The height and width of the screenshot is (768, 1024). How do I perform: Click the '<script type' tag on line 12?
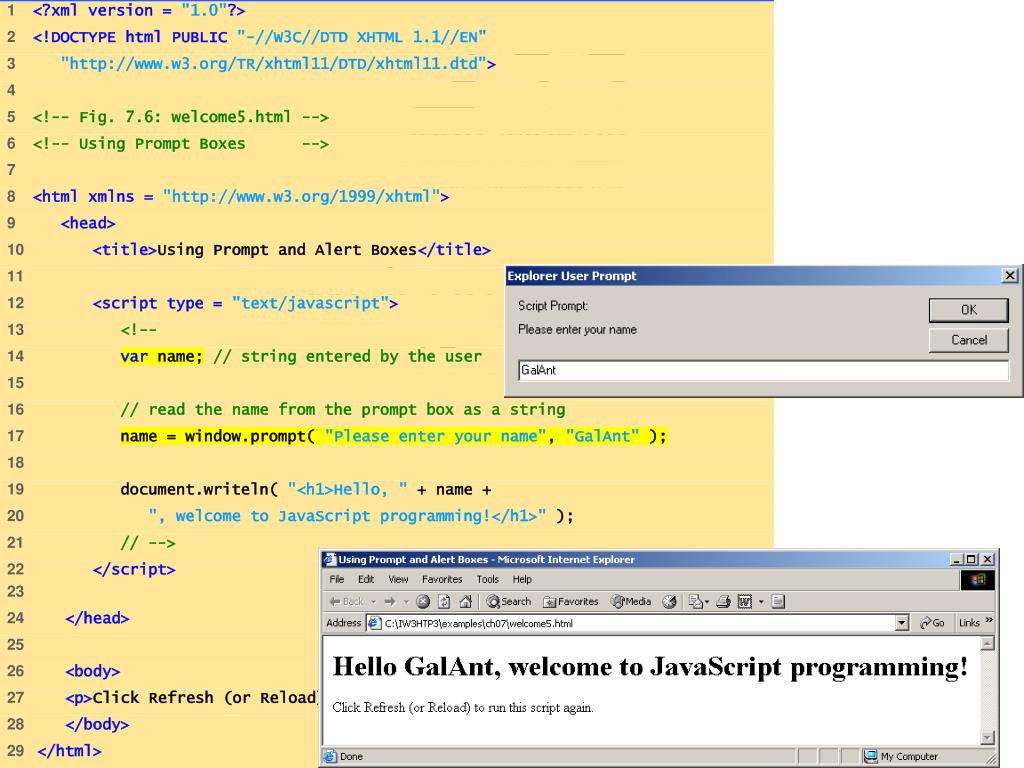(x=148, y=303)
